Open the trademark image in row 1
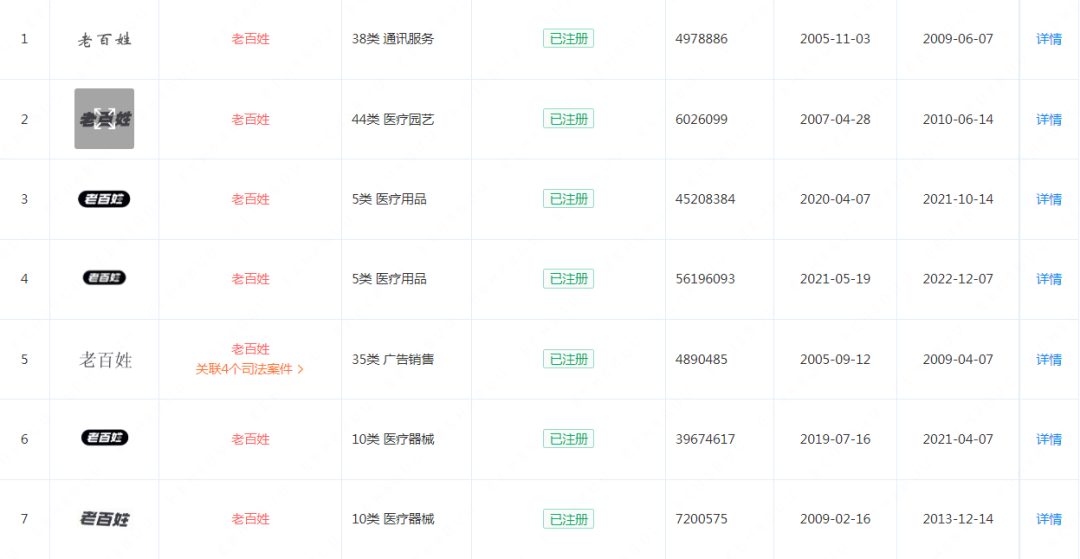Image resolution: width=1080 pixels, height=559 pixels. pyautogui.click(x=104, y=39)
